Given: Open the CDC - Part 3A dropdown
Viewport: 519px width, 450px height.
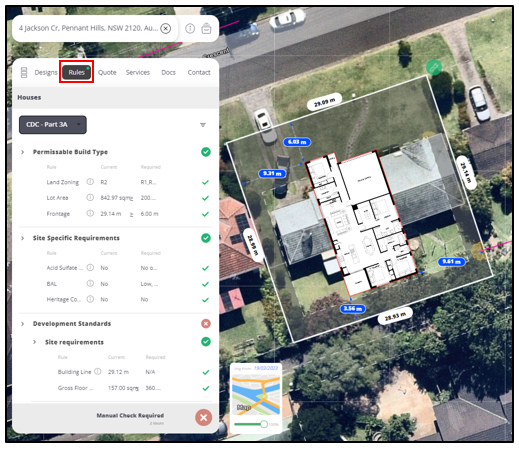Looking at the screenshot, I should click(53, 125).
